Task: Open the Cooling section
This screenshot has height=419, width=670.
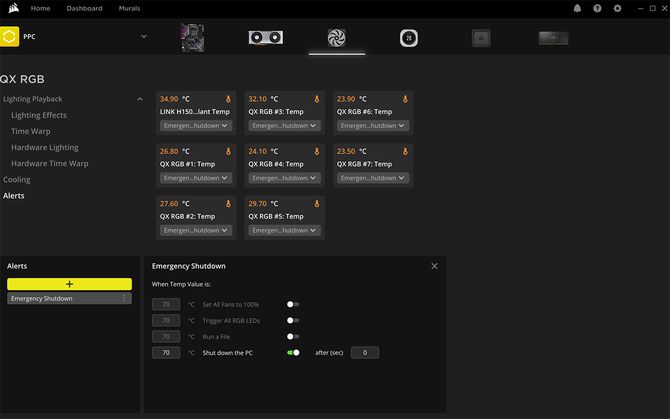Action: tap(17, 180)
